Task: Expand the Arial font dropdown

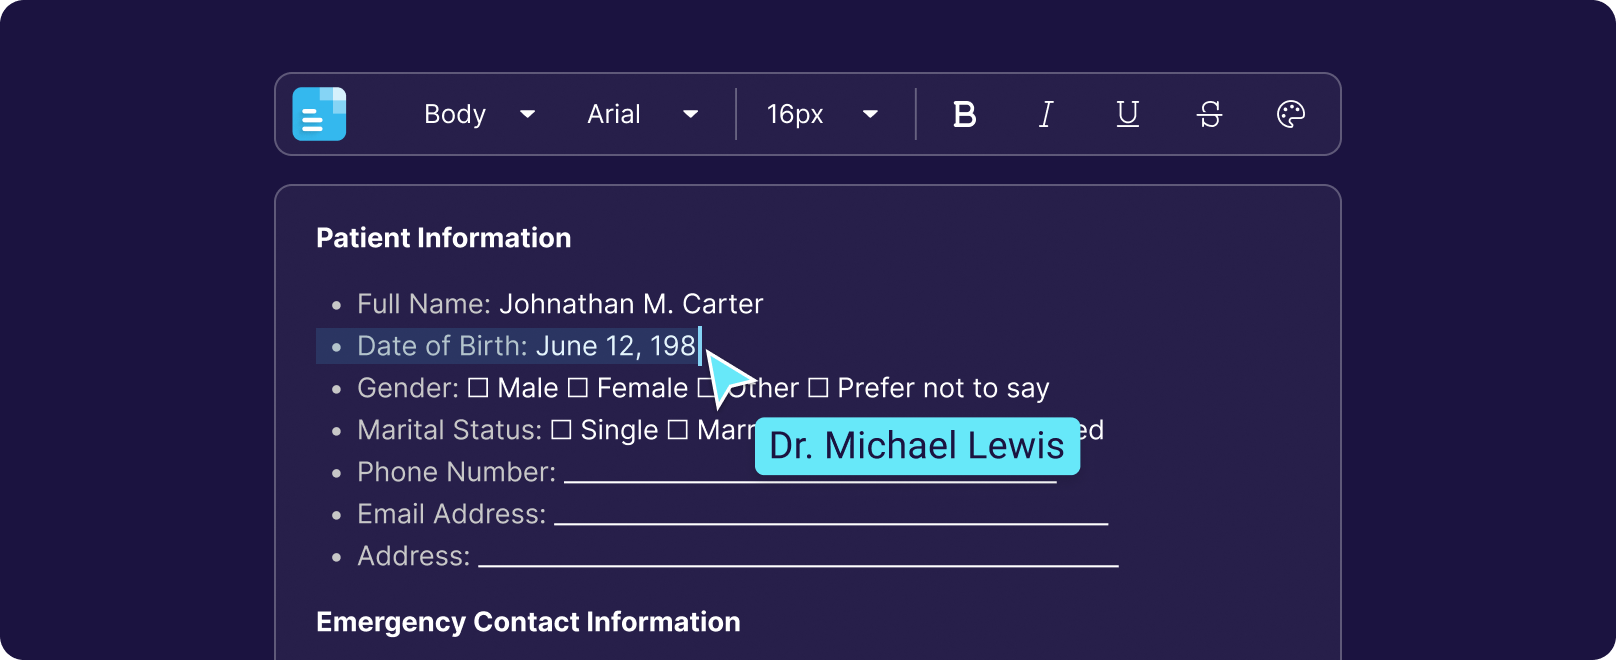Action: pyautogui.click(x=642, y=114)
